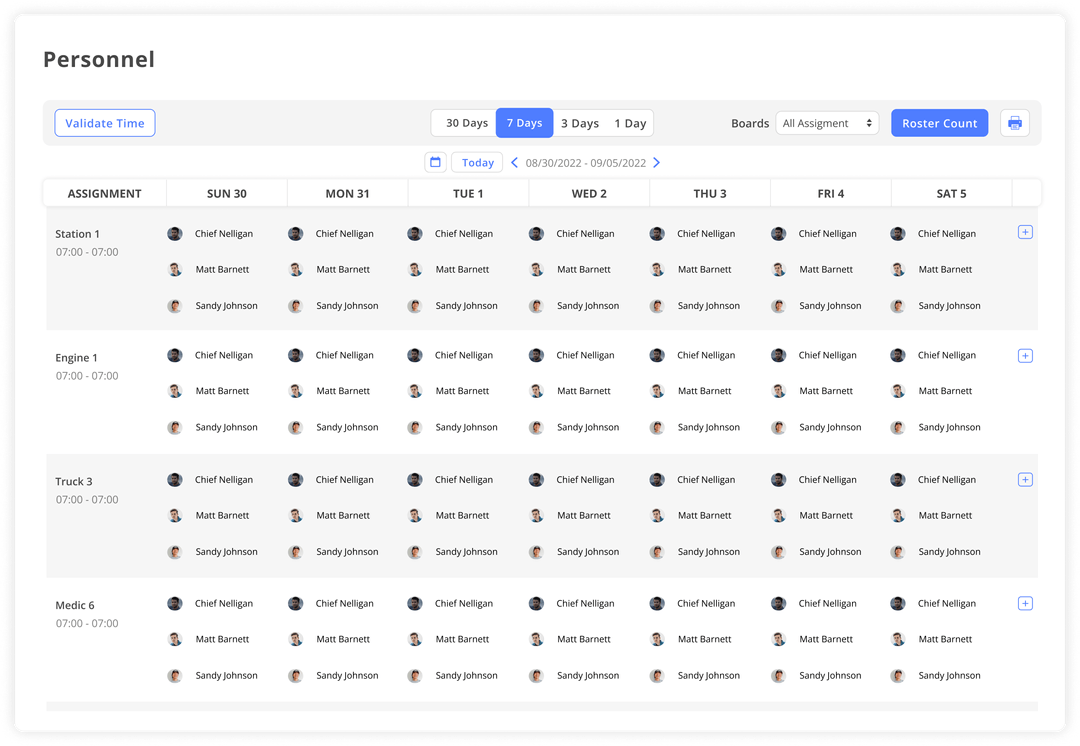Add personnel to Engine 1 with plus icon
This screenshot has height=746, width=1080.
tap(1025, 355)
